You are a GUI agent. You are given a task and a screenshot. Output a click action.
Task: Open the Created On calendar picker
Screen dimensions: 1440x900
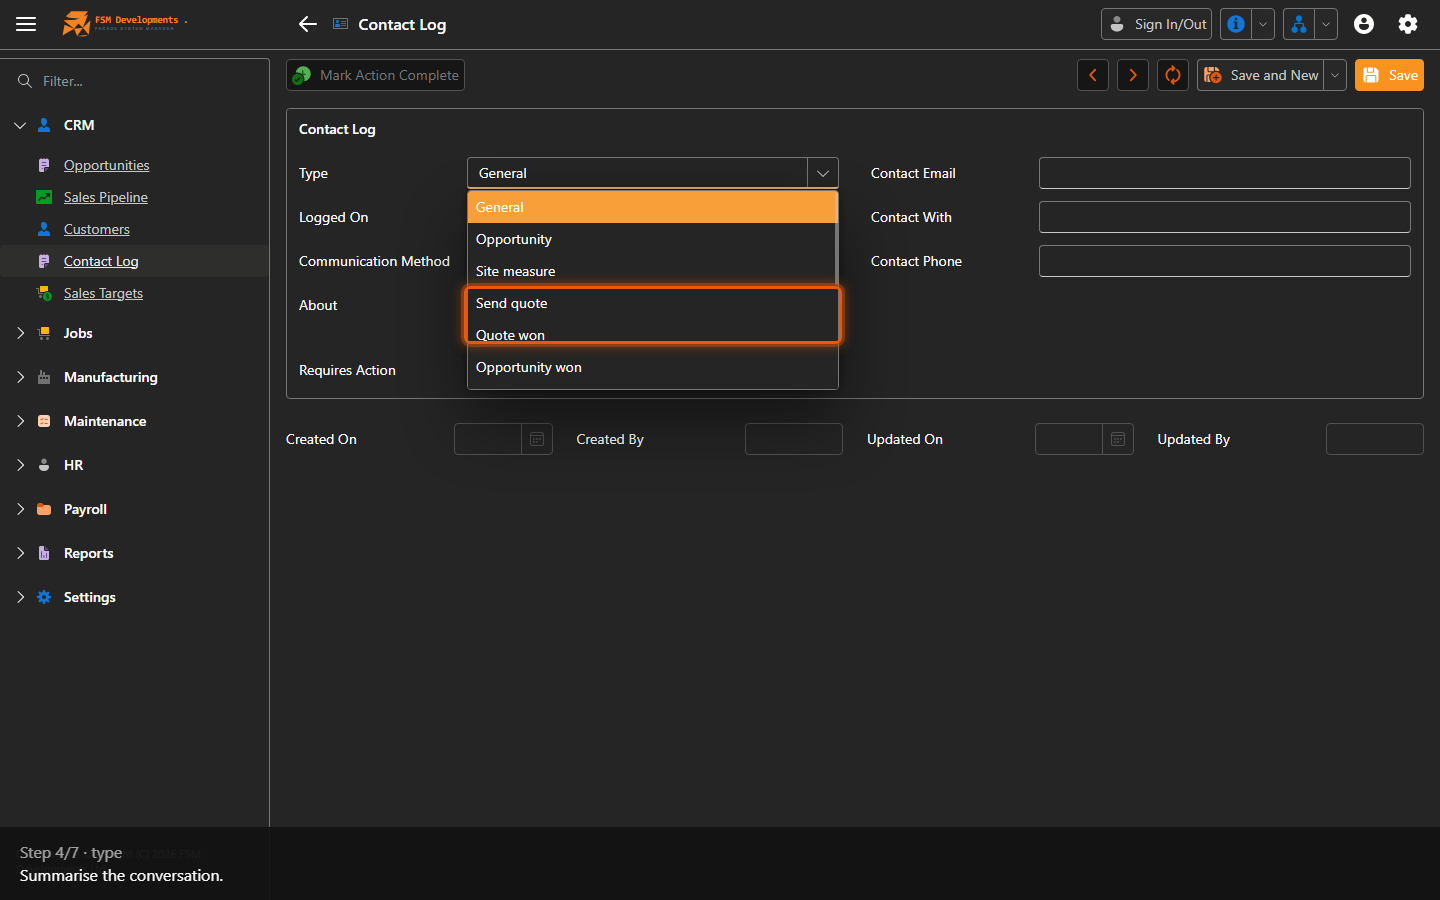(x=537, y=439)
